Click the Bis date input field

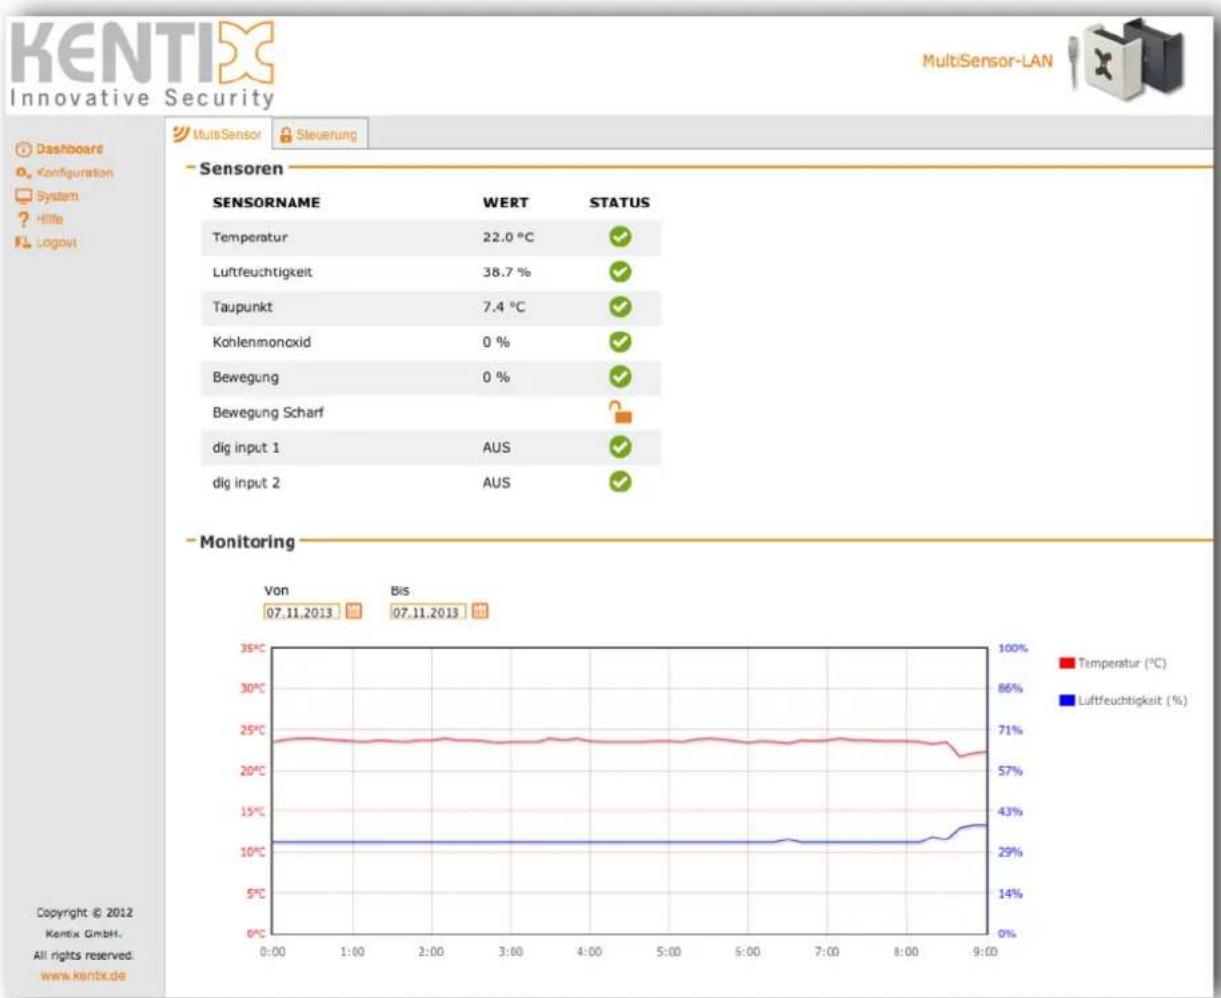[428, 611]
